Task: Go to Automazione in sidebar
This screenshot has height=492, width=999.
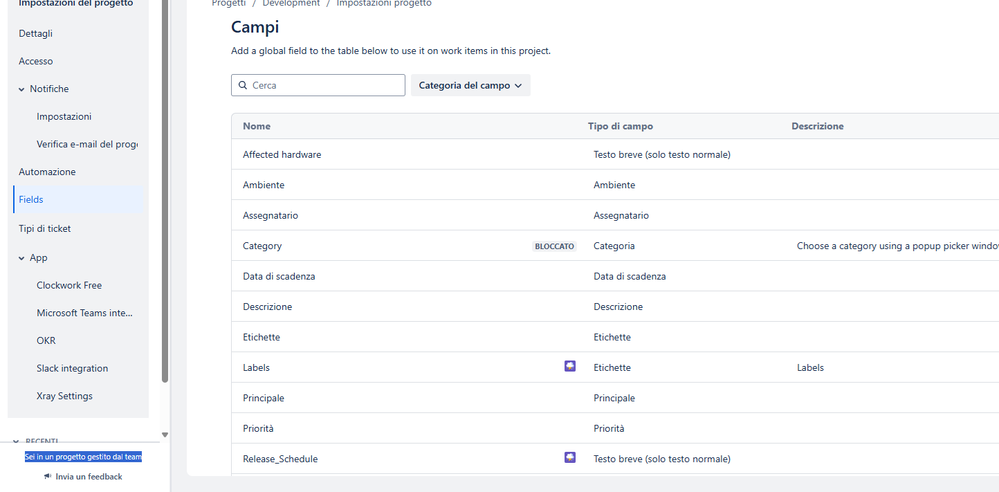Action: click(x=47, y=172)
